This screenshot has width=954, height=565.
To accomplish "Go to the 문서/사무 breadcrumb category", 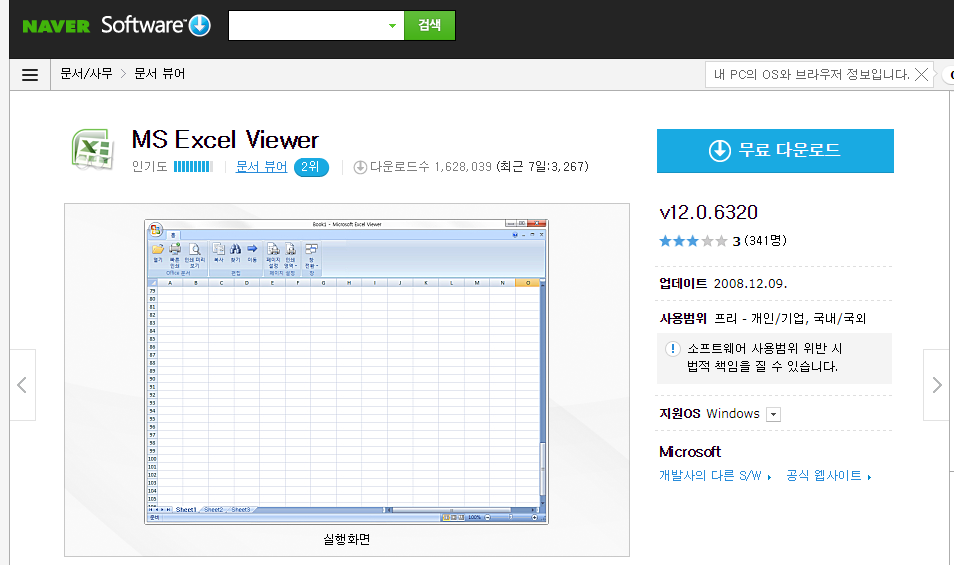I will (86, 74).
